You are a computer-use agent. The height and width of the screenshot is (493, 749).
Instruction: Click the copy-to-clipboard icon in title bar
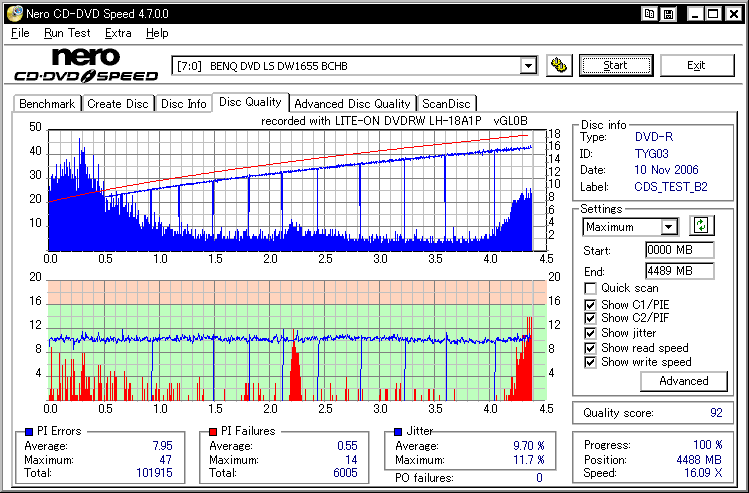coord(649,14)
